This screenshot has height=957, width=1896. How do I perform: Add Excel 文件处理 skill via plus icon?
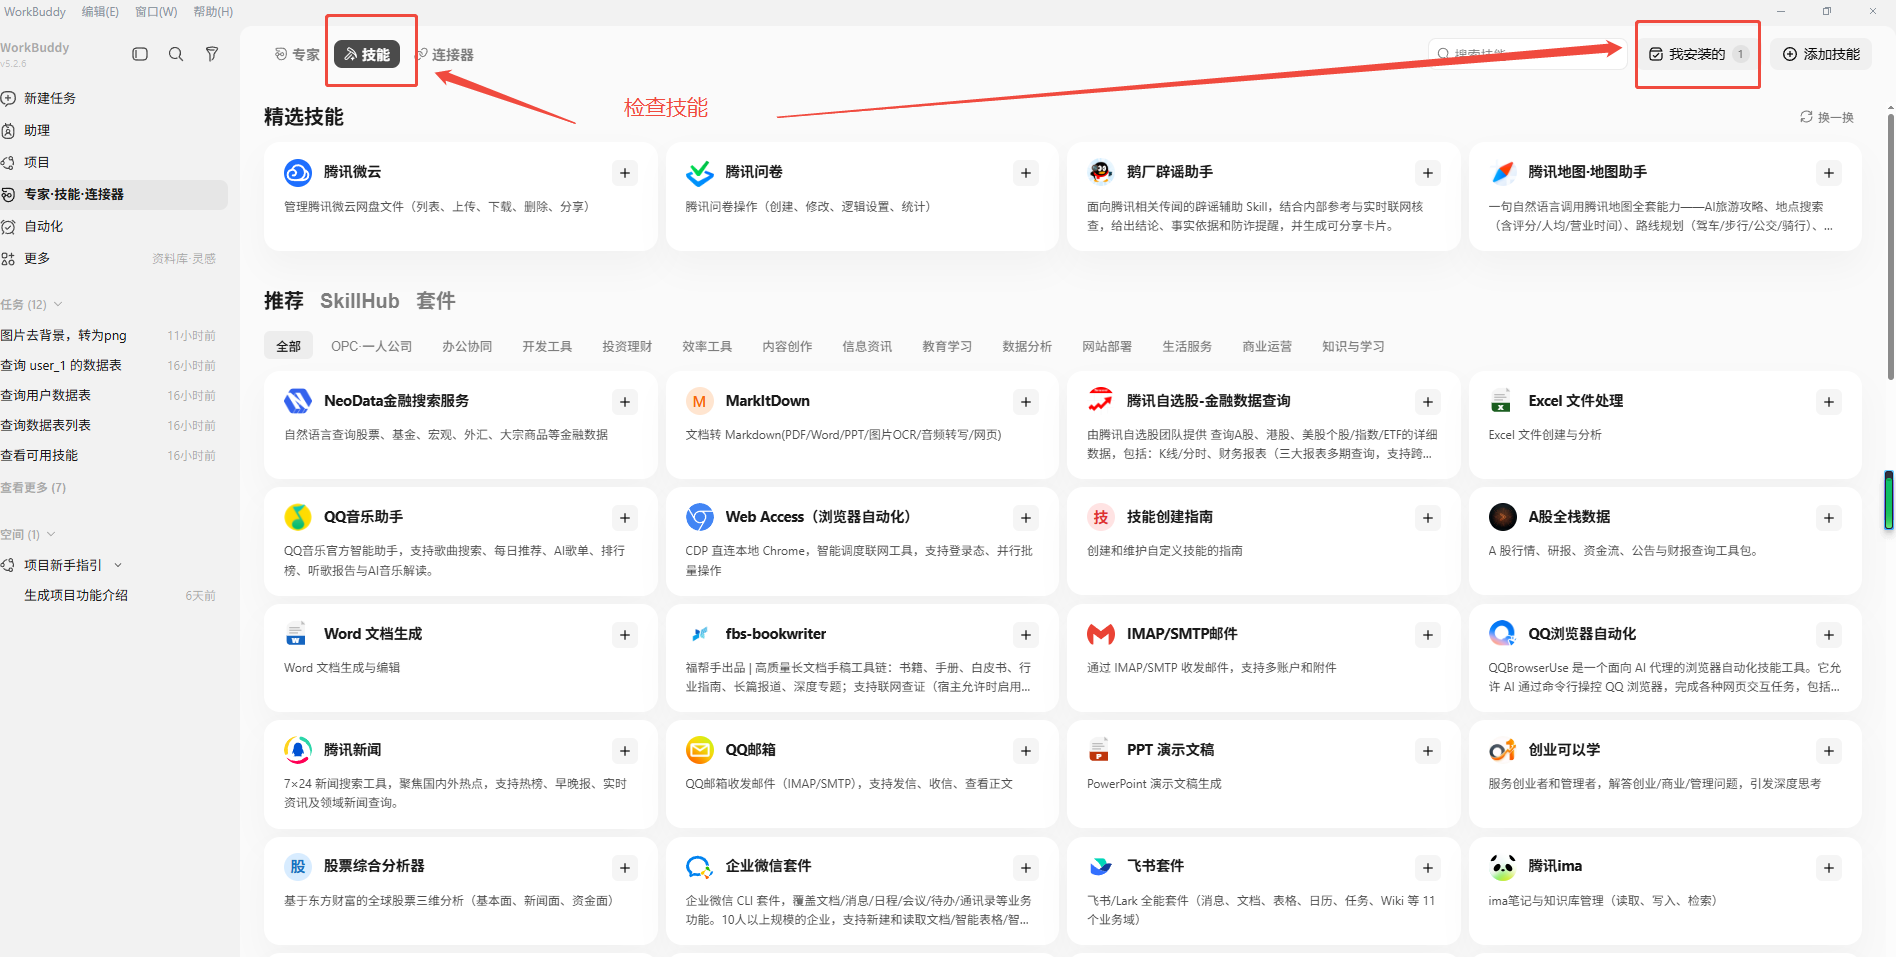1829,402
